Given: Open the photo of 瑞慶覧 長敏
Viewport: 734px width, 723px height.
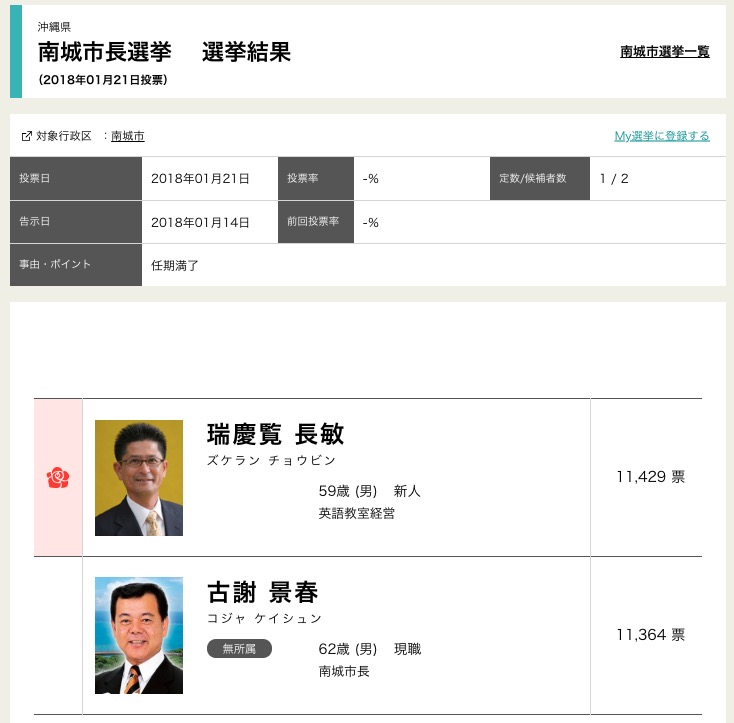Looking at the screenshot, I should 139,478.
